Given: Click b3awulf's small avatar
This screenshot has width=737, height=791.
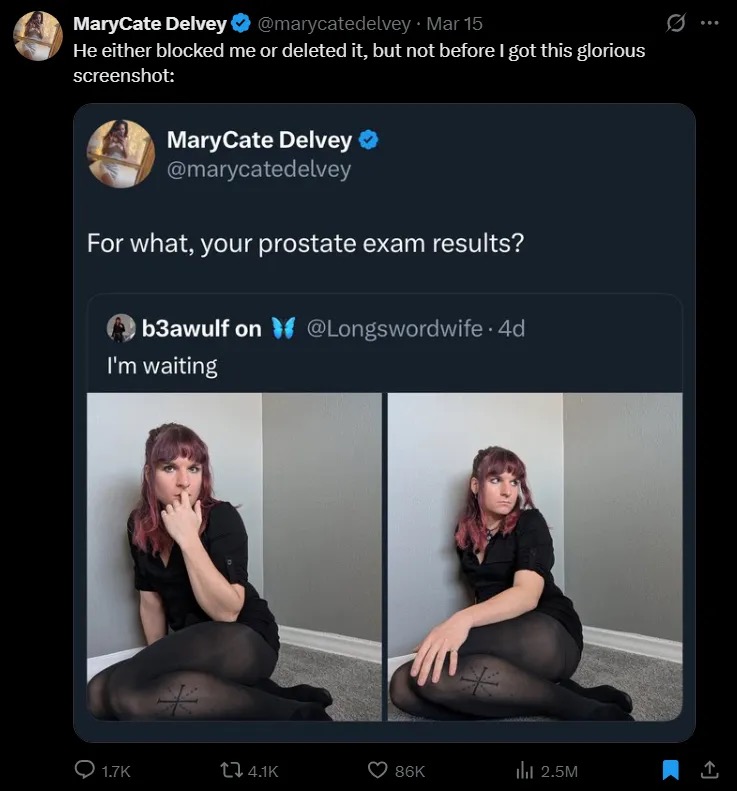Looking at the screenshot, I should (x=121, y=328).
